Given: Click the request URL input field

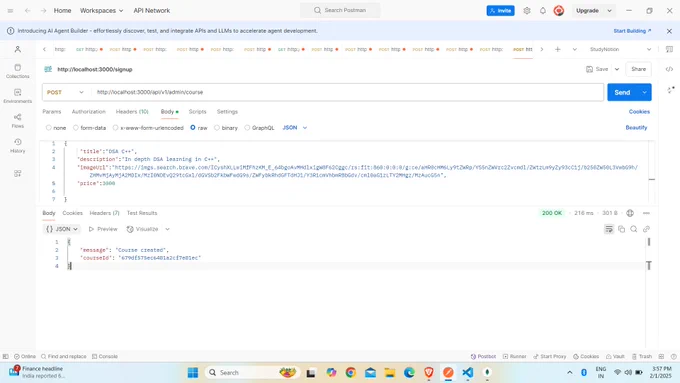Looking at the screenshot, I should click(x=348, y=92).
